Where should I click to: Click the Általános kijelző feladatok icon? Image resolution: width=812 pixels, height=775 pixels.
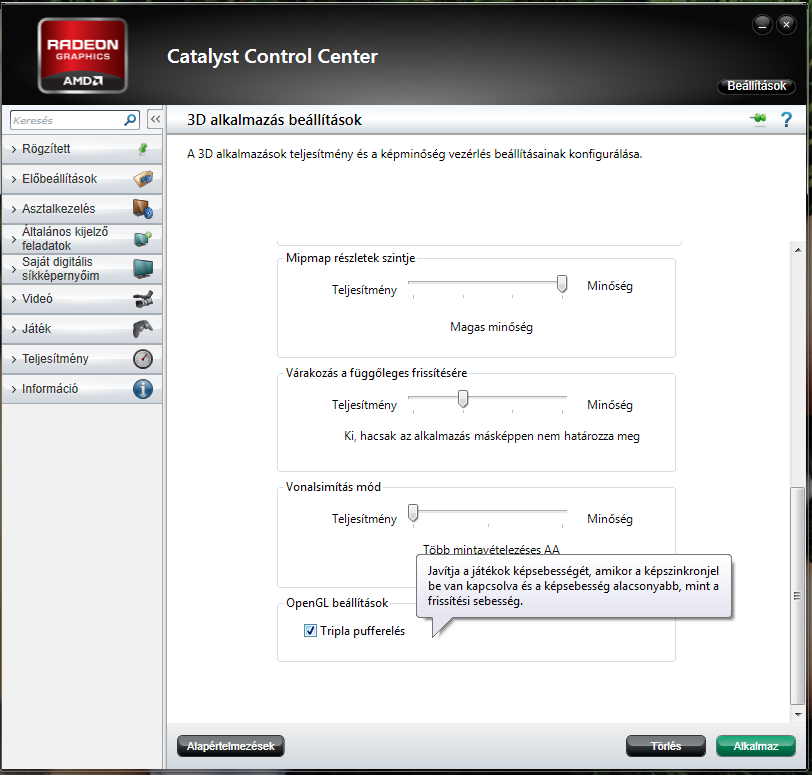(143, 239)
